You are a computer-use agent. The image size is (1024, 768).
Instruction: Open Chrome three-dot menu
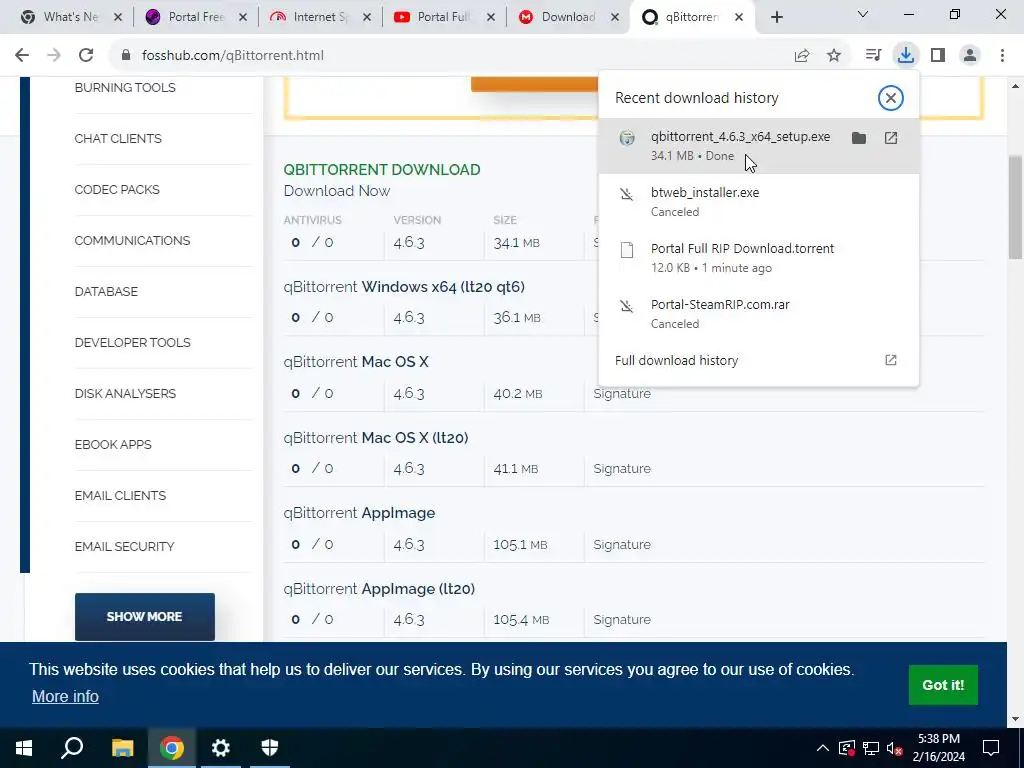[1002, 56]
